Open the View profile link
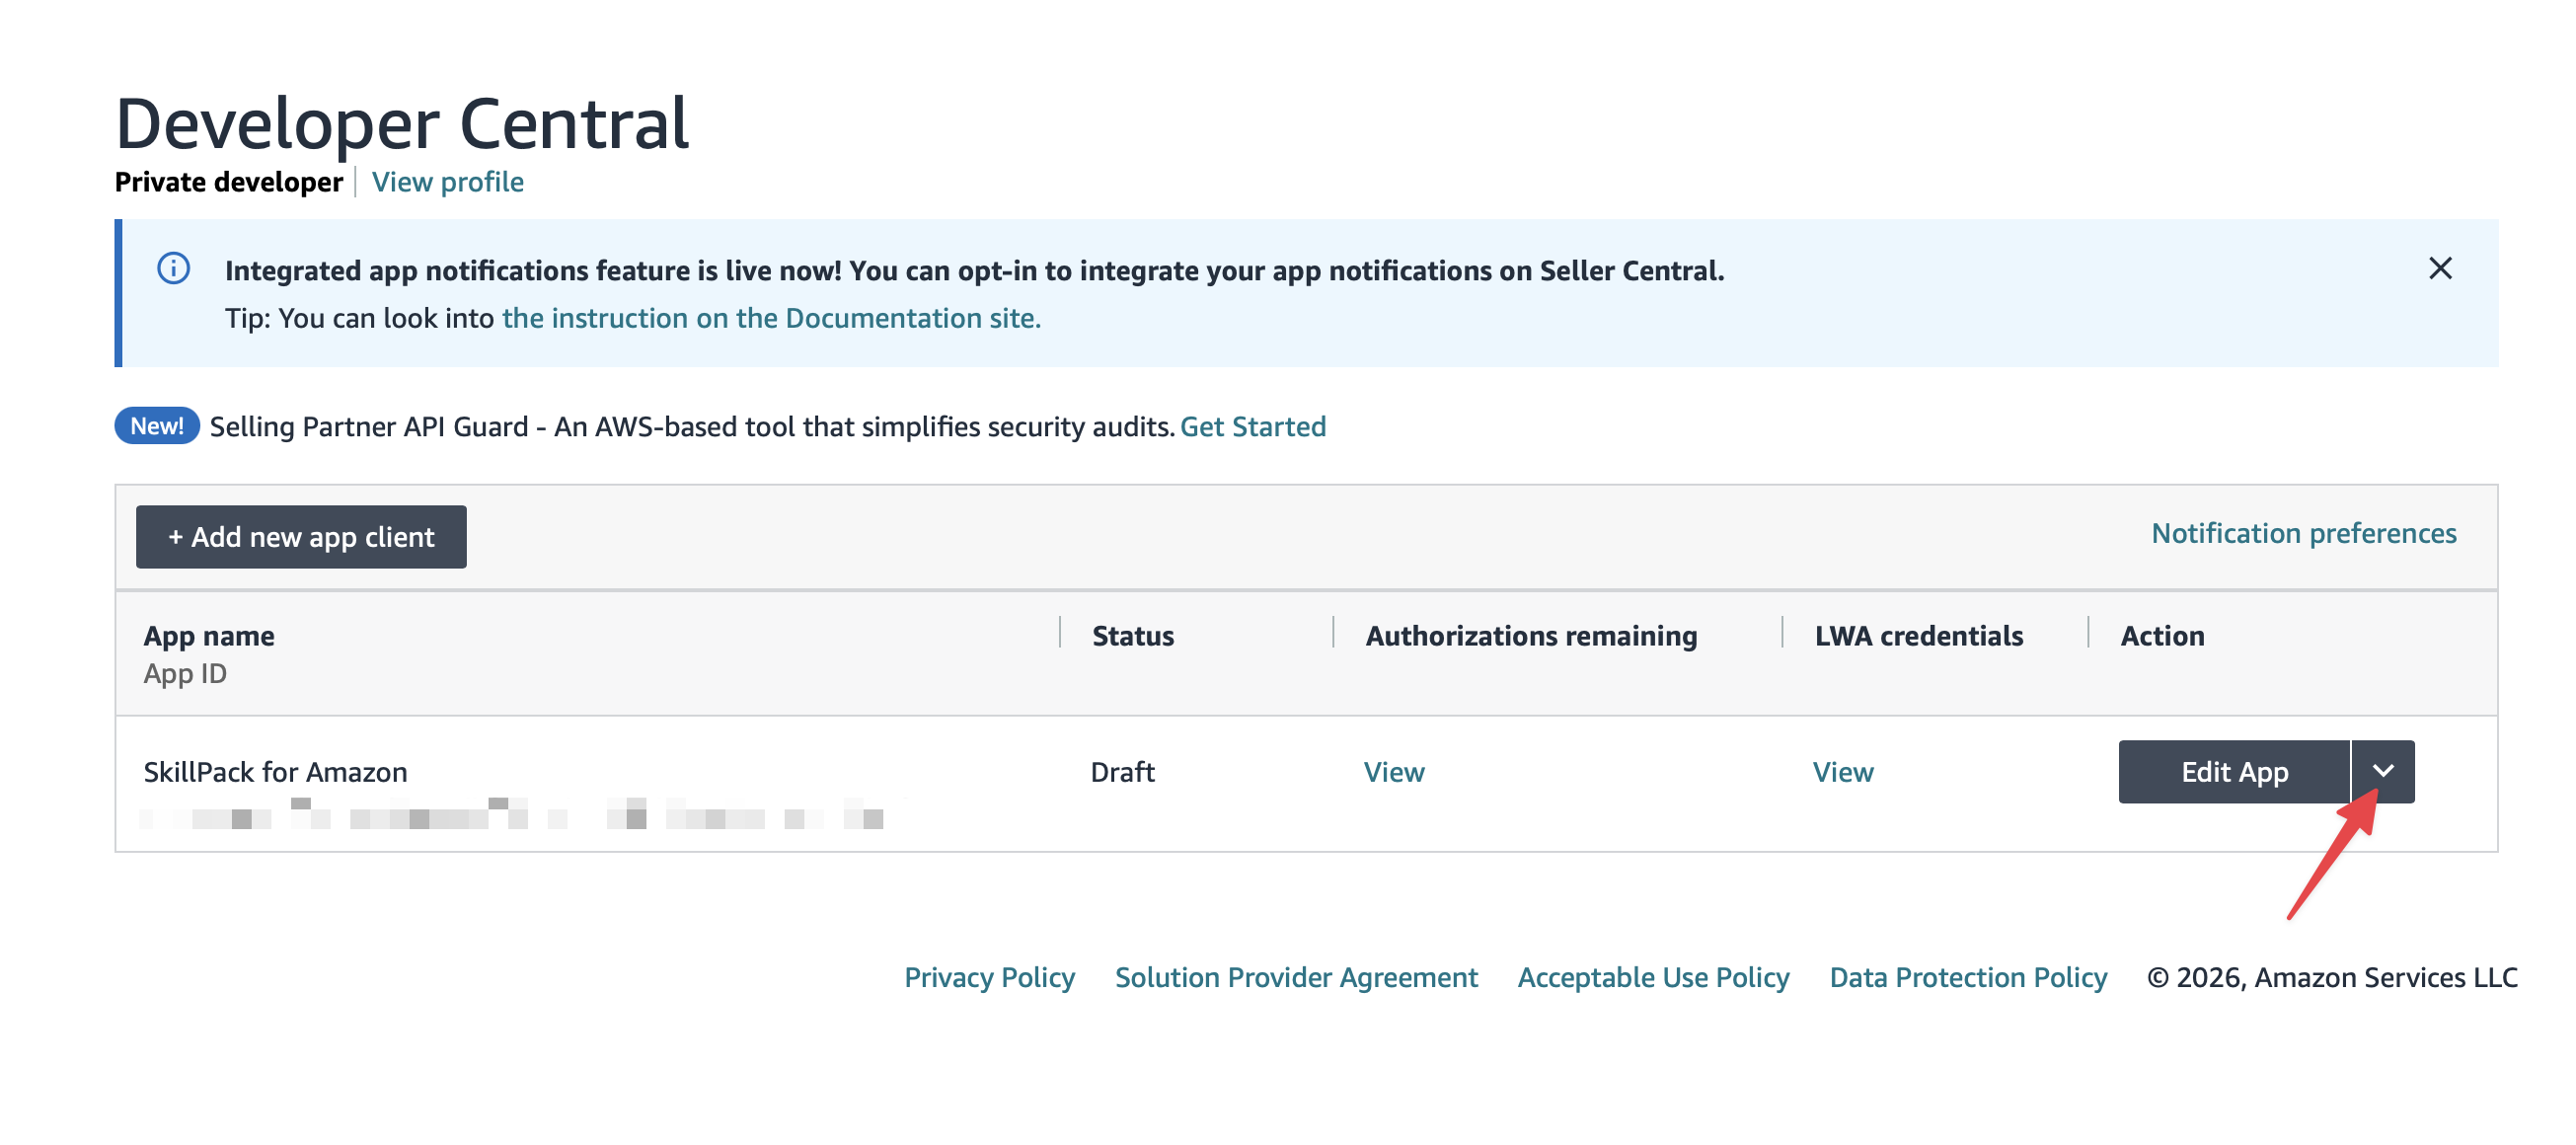 point(447,182)
